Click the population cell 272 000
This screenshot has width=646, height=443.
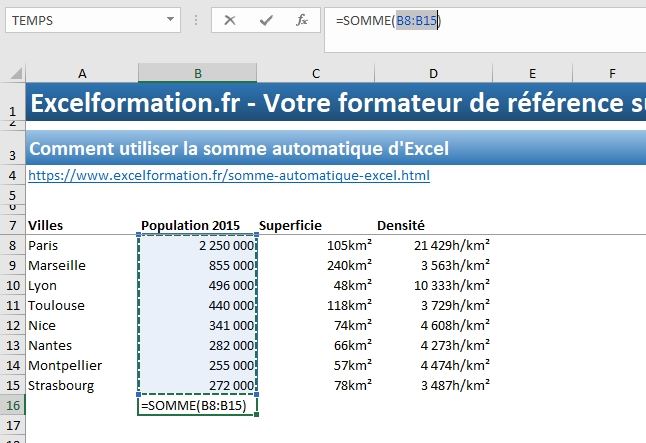point(197,385)
